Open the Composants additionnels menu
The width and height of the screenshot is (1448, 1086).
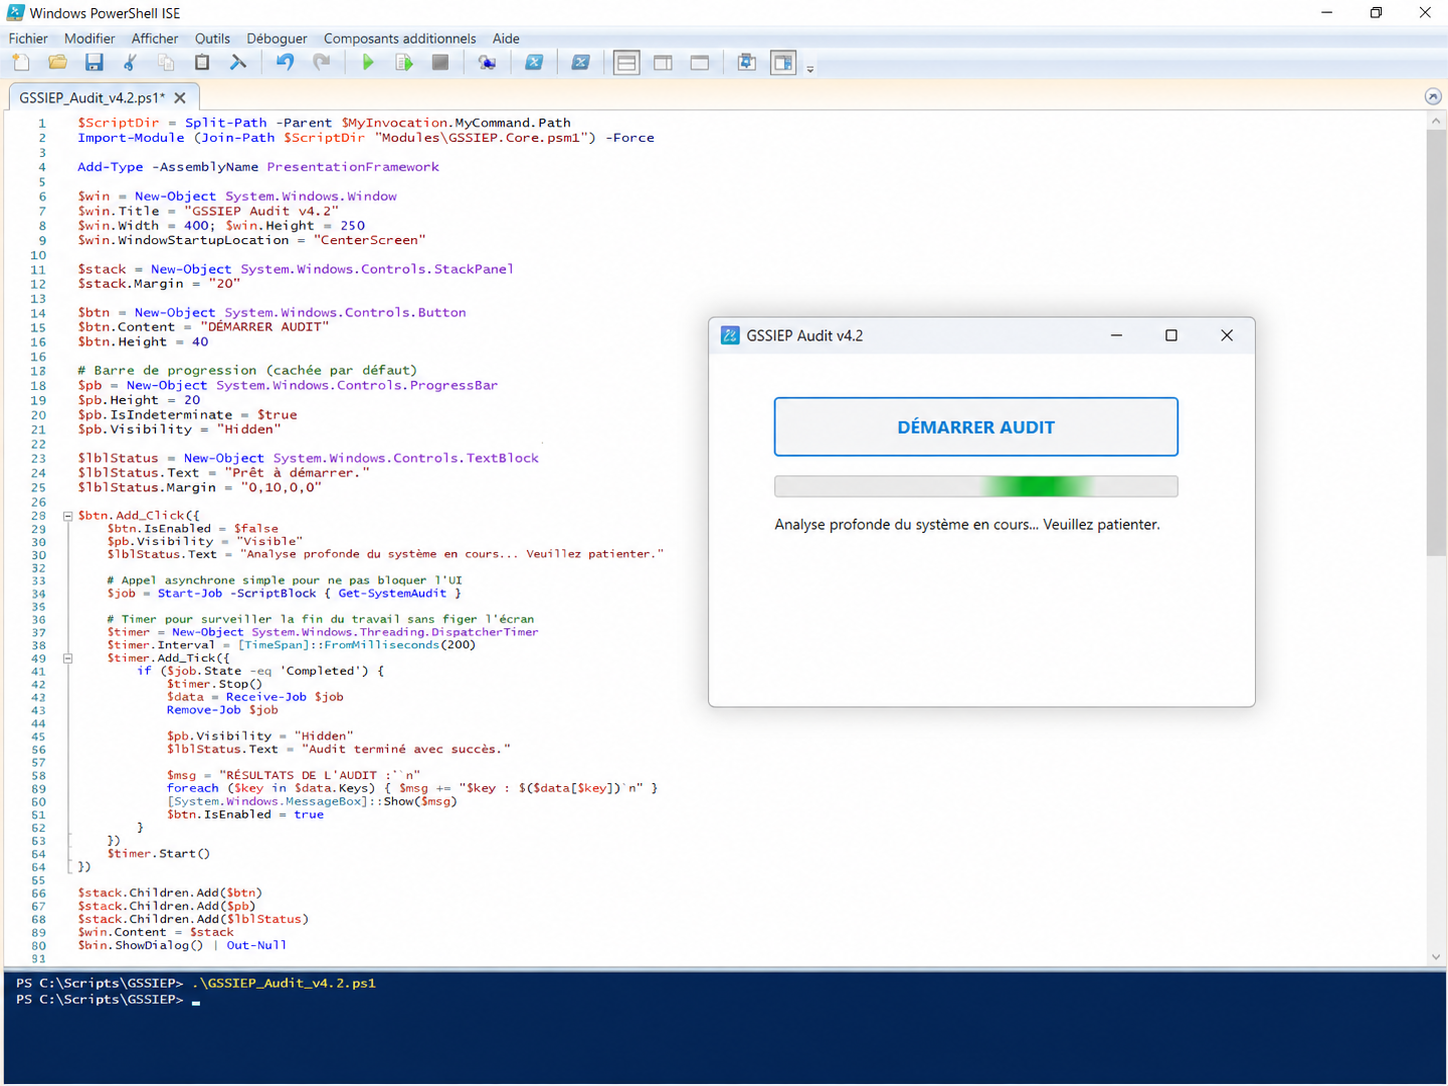tap(400, 38)
